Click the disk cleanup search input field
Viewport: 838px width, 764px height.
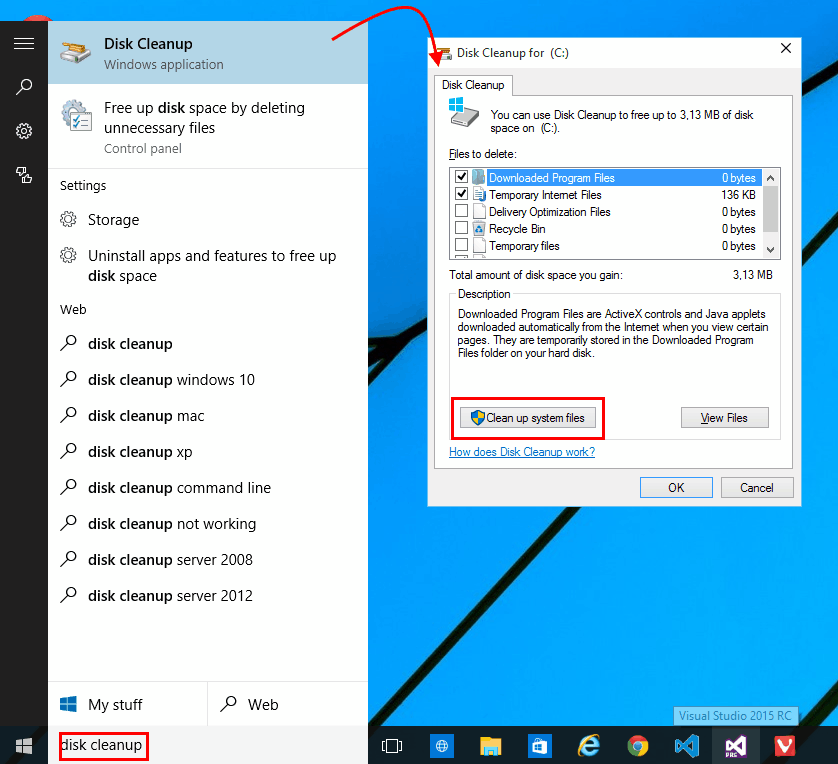pyautogui.click(x=103, y=745)
